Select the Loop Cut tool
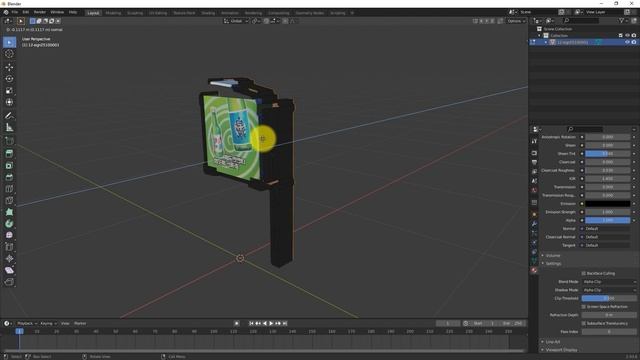Screen dimensions: 640x360 click(x=9, y=189)
